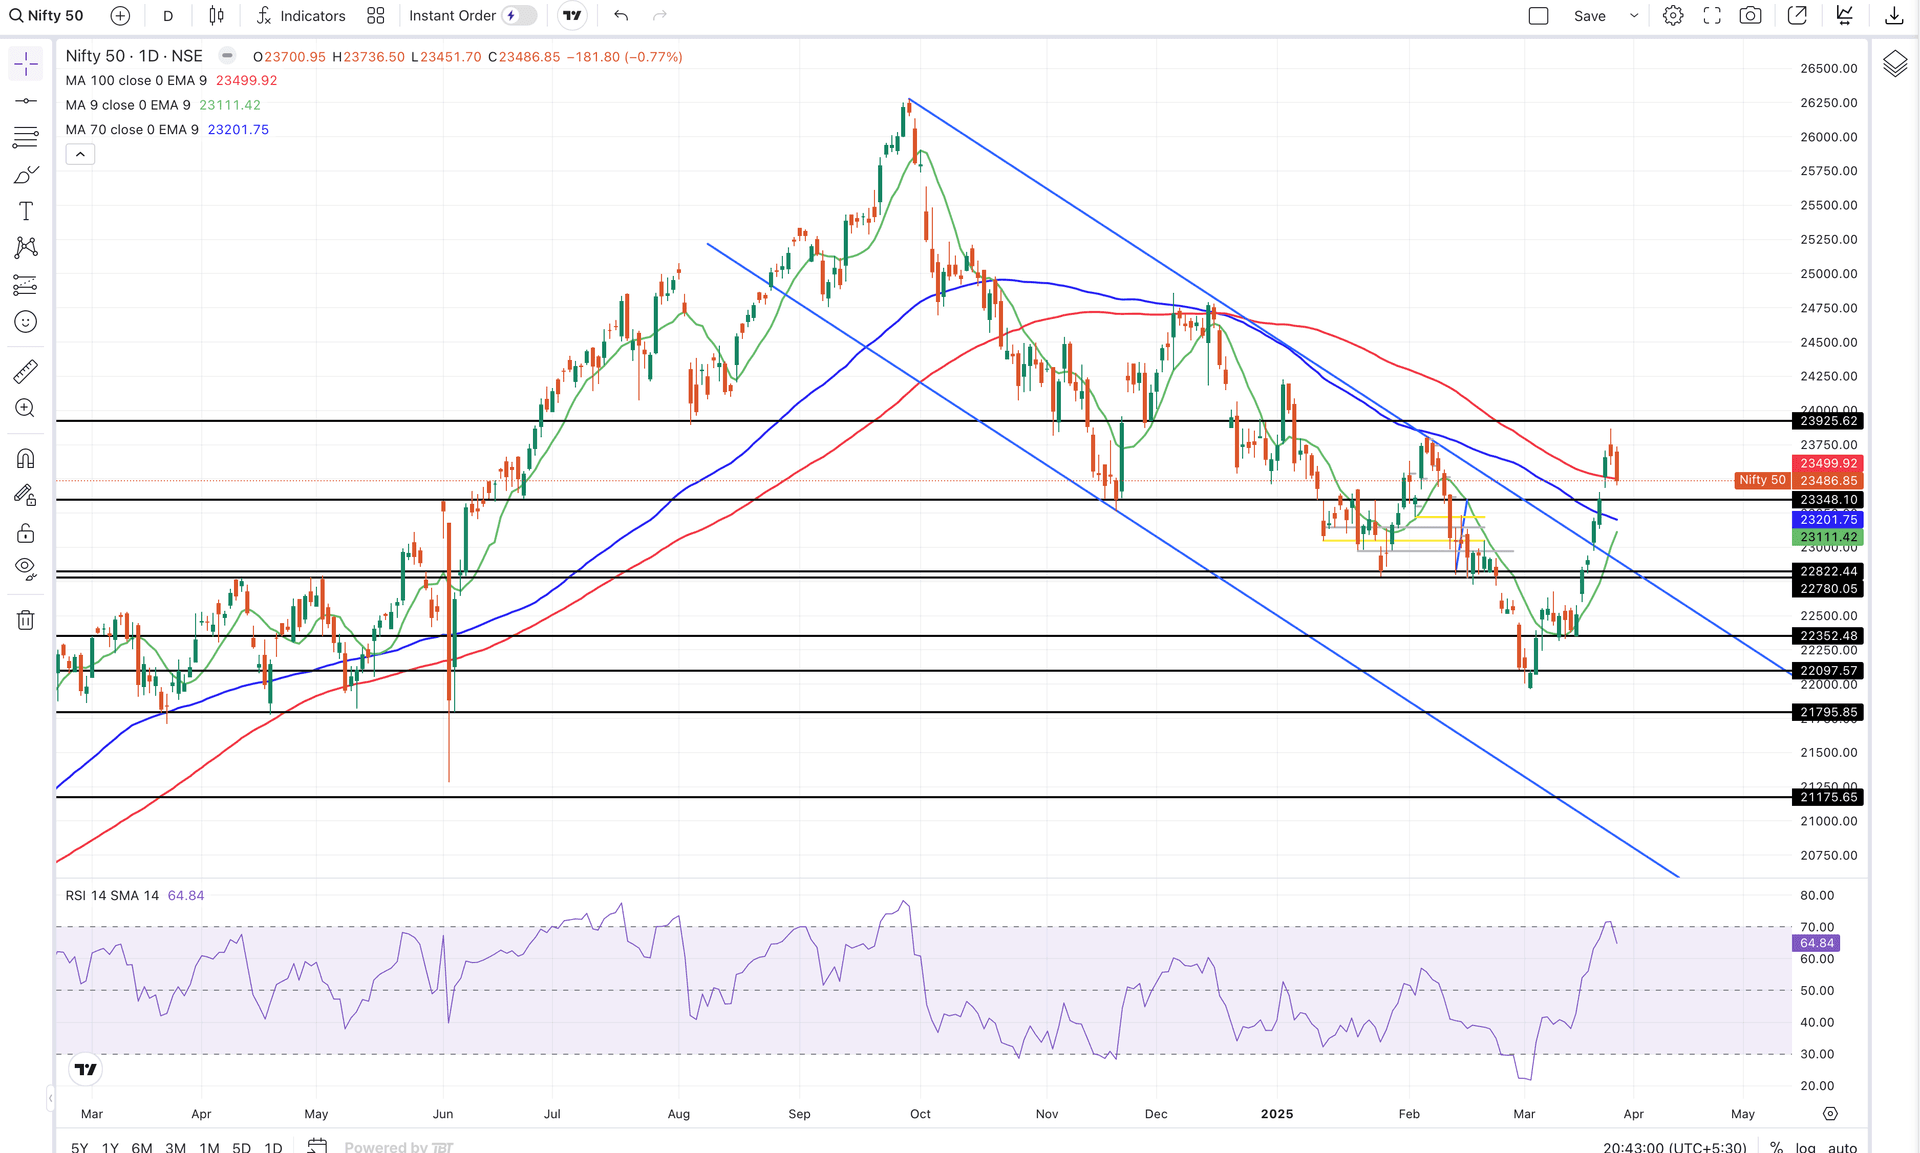Select the 5Y date range
Viewport: 1920px width, 1153px height.
point(79,1147)
